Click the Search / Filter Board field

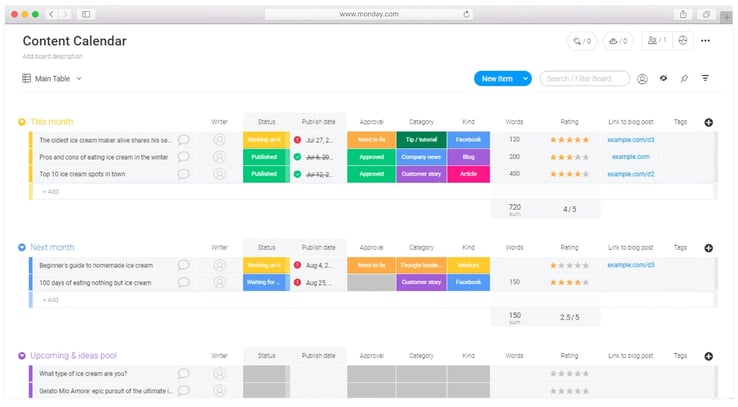[585, 78]
